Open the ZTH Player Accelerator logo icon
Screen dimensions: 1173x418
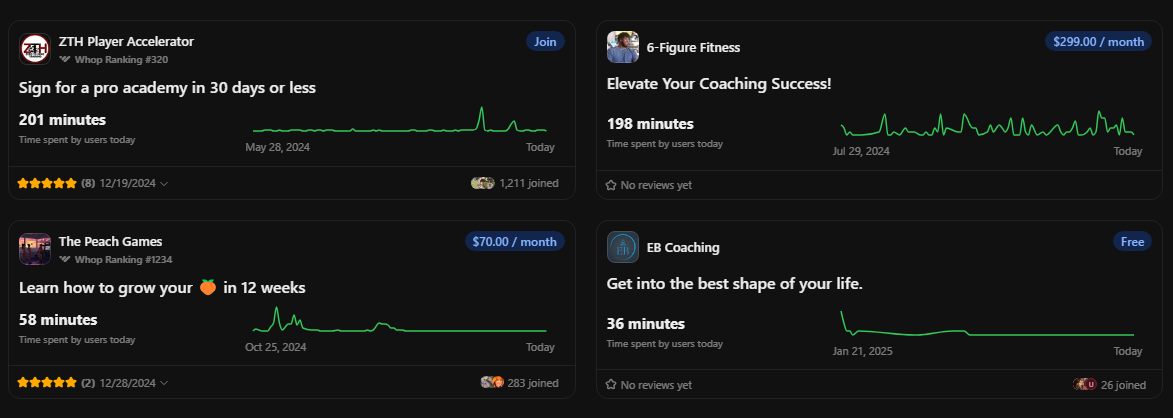point(34,49)
